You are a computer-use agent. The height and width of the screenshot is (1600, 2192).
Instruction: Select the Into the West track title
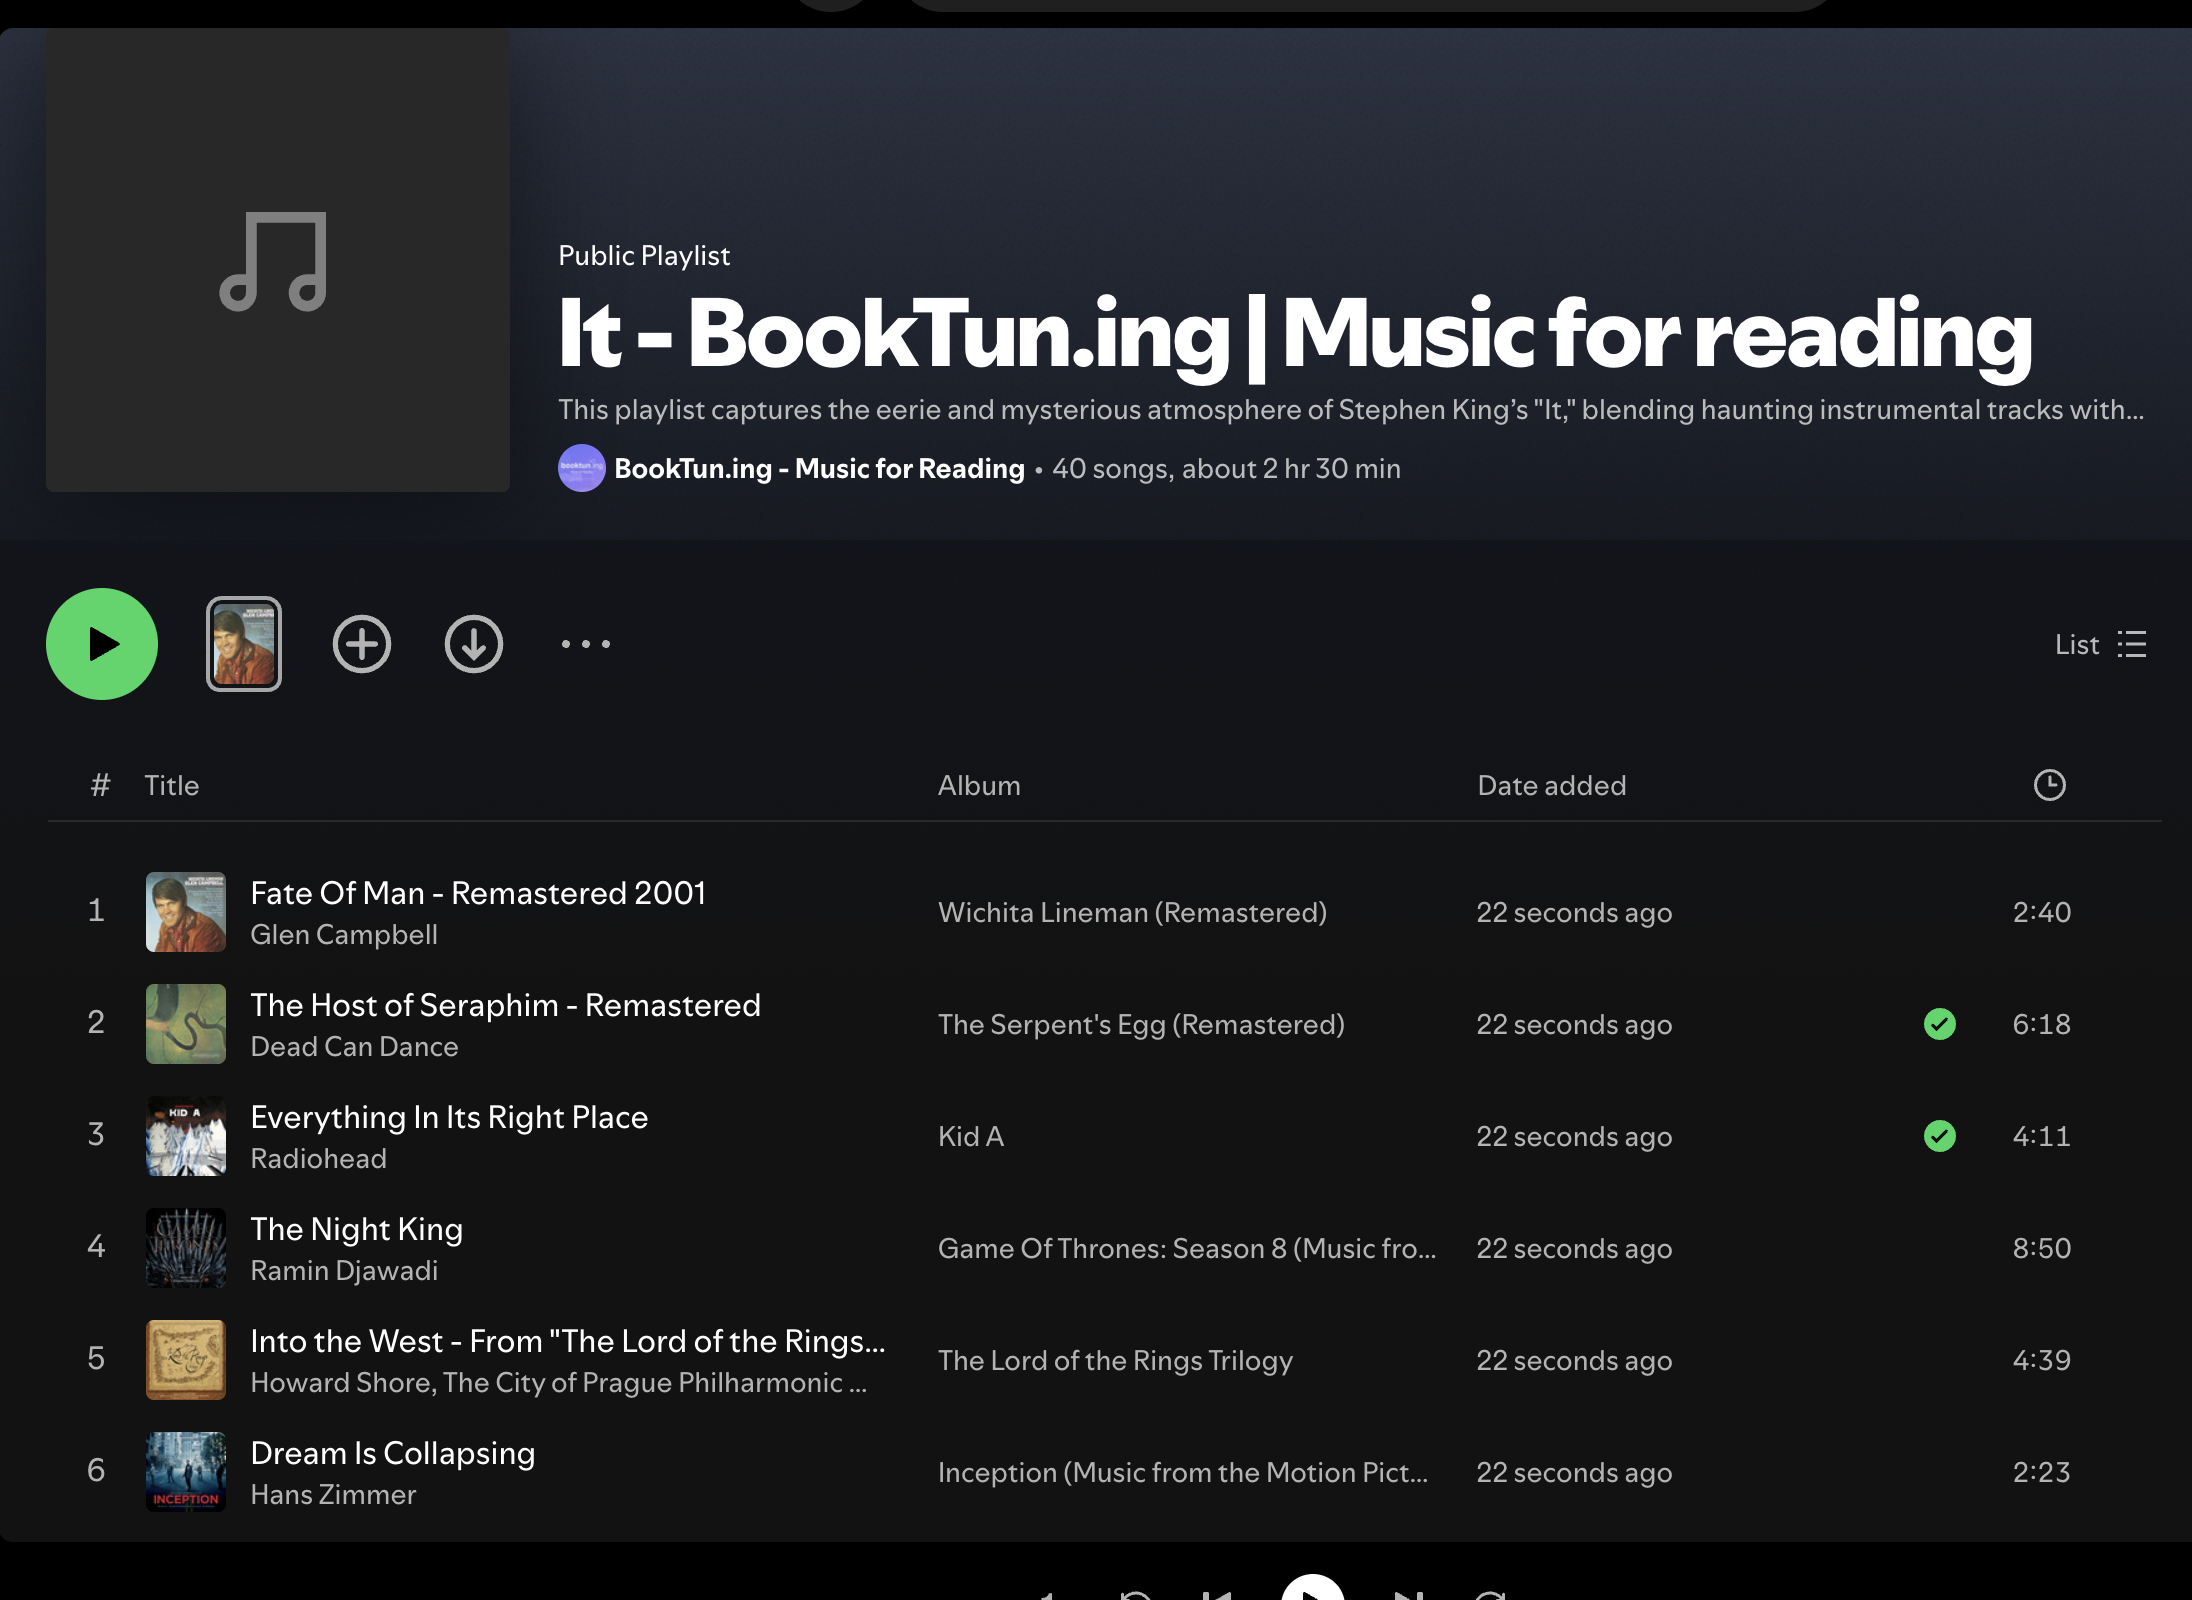tap(568, 1341)
